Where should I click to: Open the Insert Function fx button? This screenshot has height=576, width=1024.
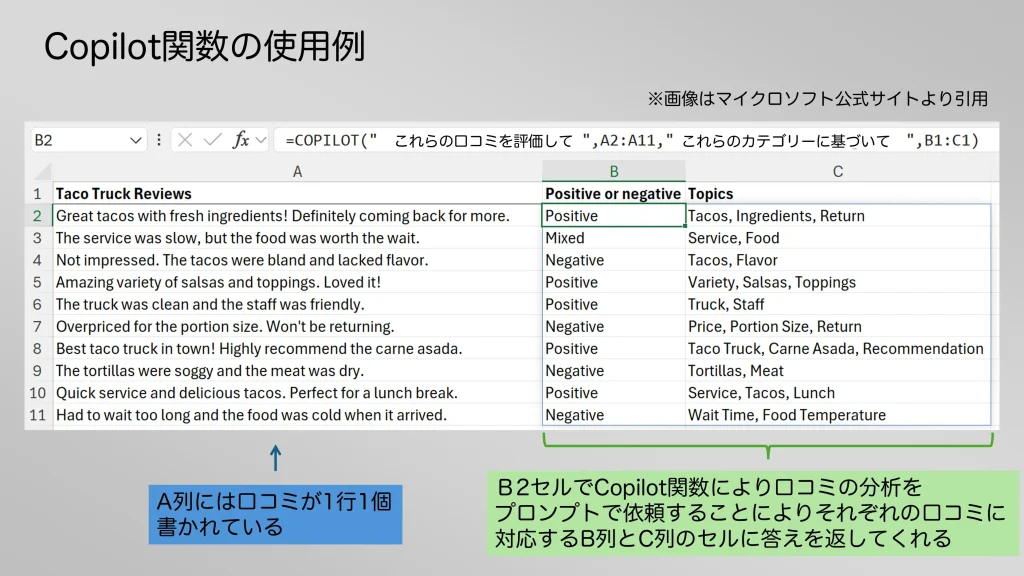pyautogui.click(x=241, y=140)
